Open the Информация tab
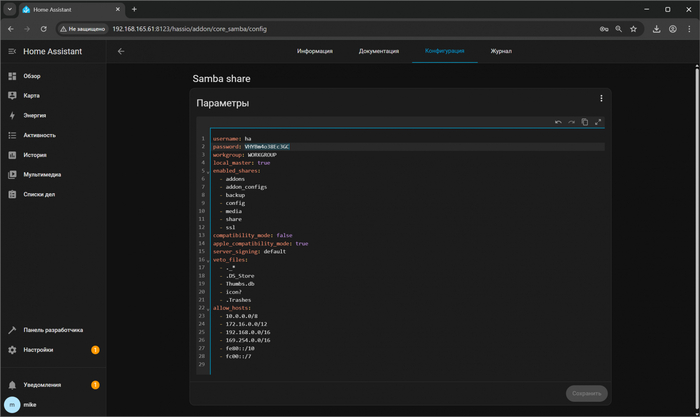The height and width of the screenshot is (417, 700). [315, 51]
